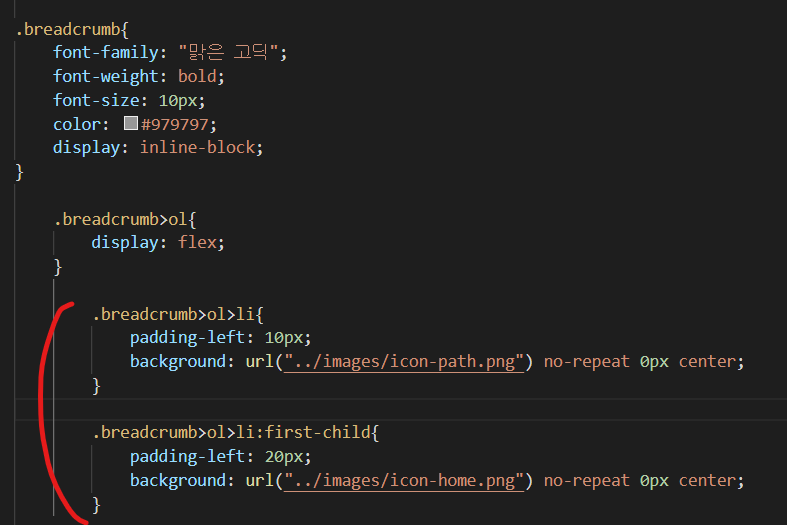
Task: Open the ../images/icon-path.png link
Action: coord(404,361)
